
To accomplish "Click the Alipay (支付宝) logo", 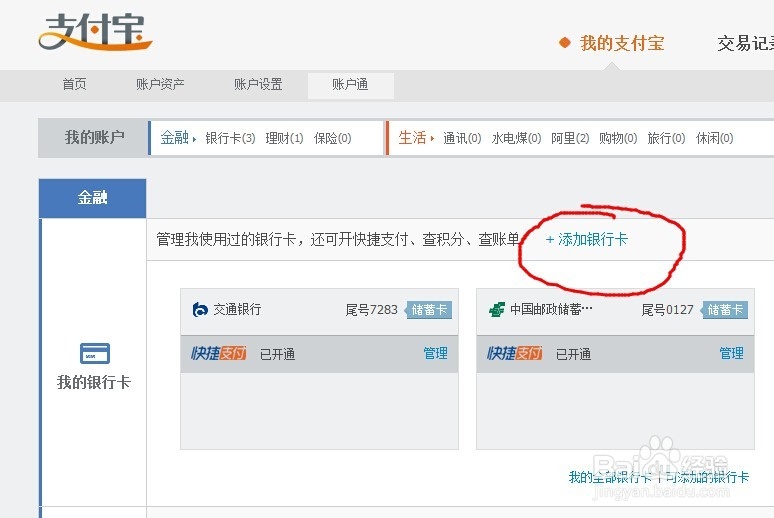I will coord(95,32).
